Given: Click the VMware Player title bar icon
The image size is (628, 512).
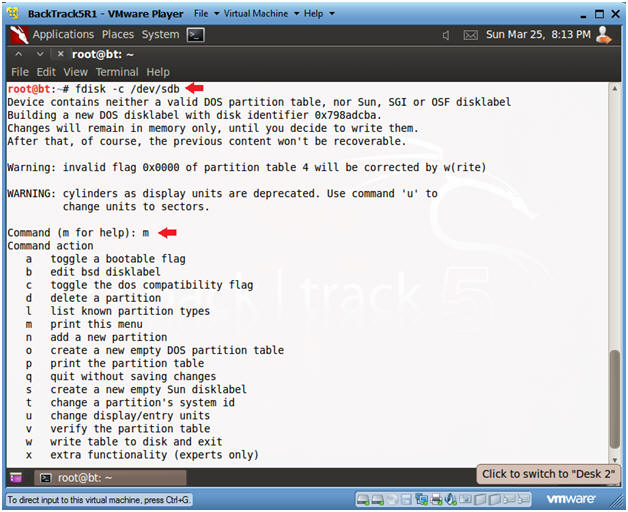Looking at the screenshot, I should (13, 13).
